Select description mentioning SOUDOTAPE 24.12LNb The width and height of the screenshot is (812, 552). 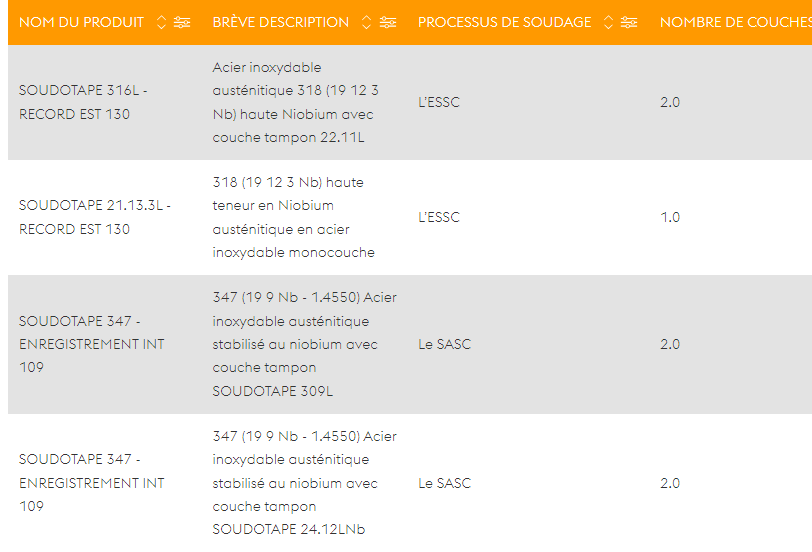click(x=304, y=483)
